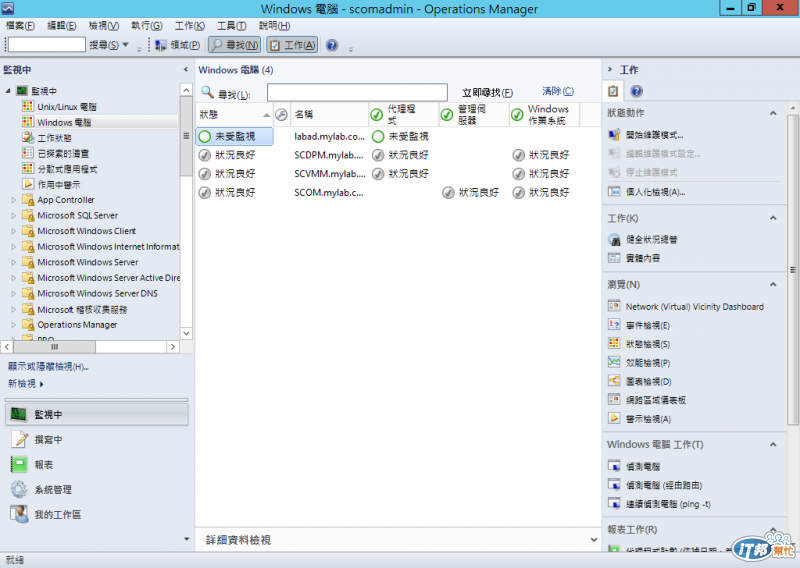
Task: Click the toolbar search text box
Action: pos(46,45)
